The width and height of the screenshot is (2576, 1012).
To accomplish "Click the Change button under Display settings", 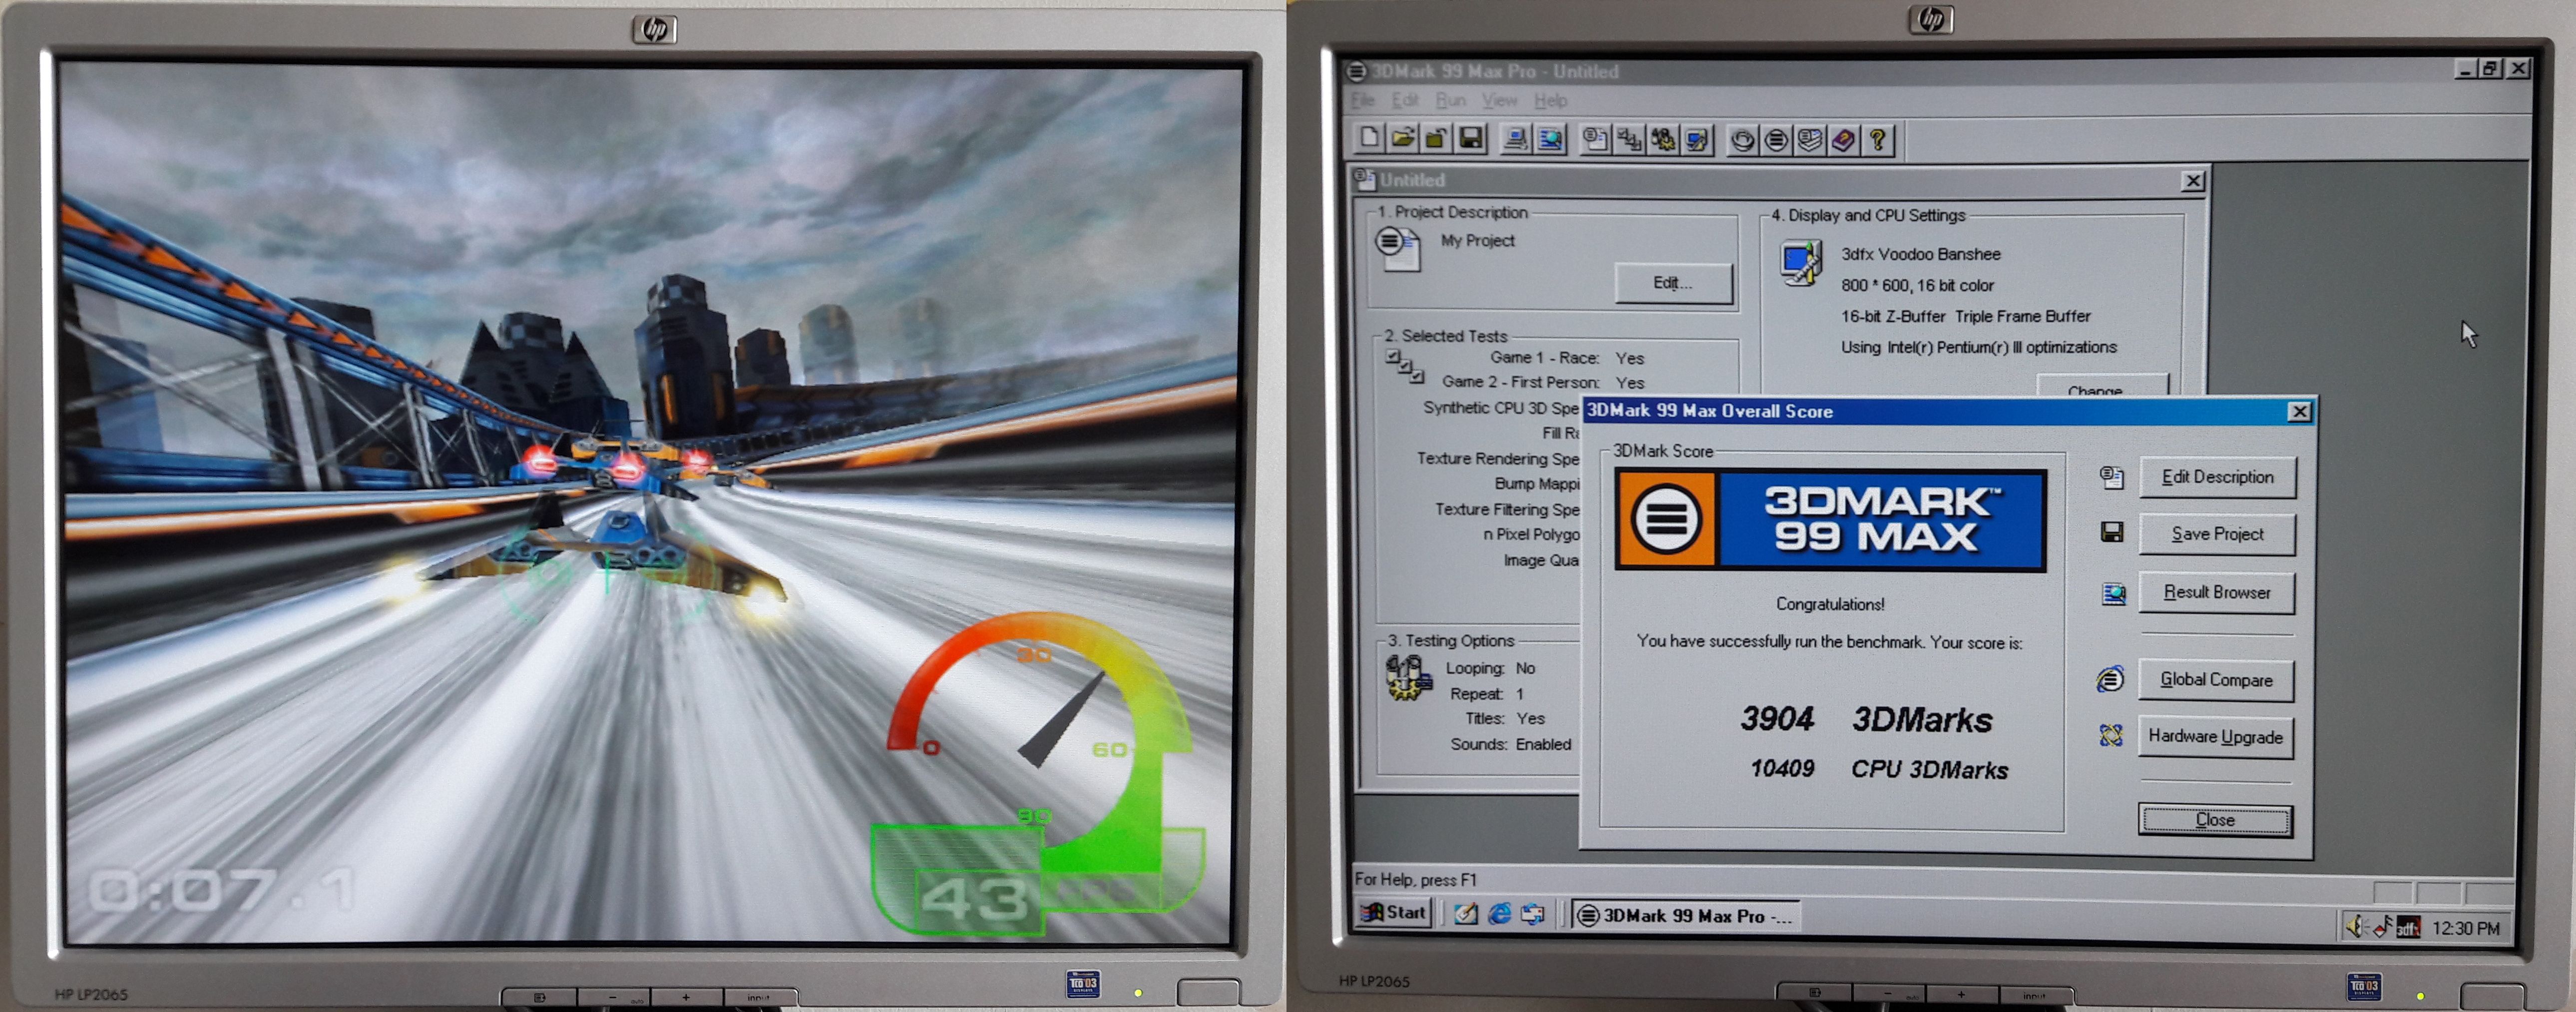I will pyautogui.click(x=2103, y=387).
